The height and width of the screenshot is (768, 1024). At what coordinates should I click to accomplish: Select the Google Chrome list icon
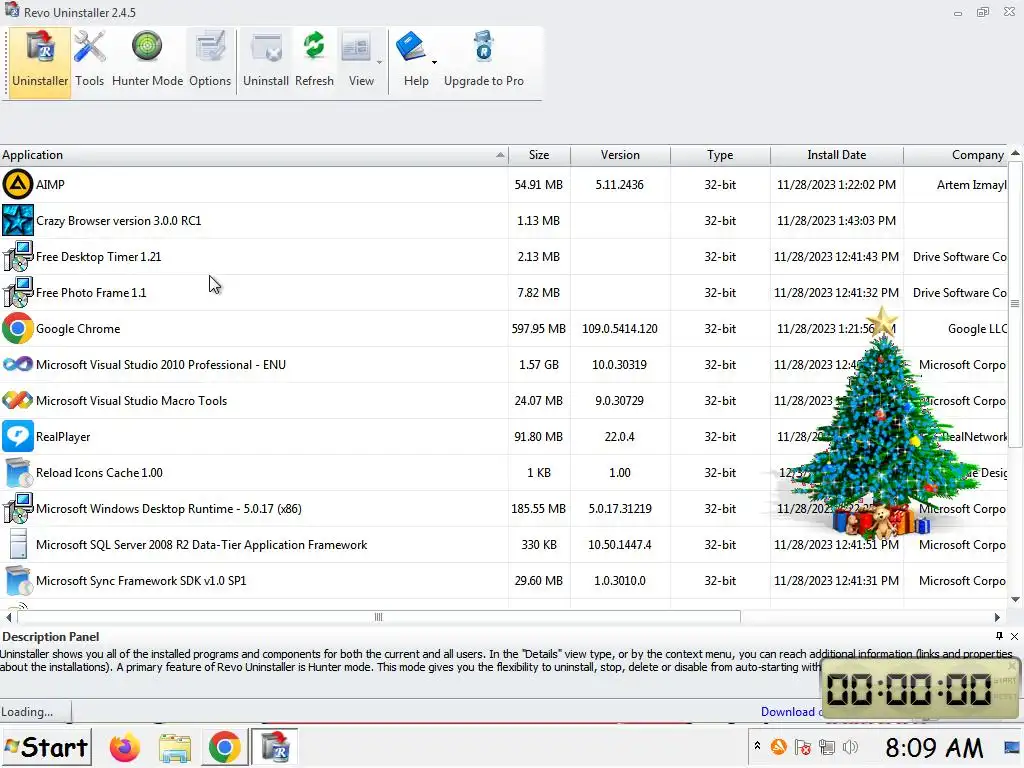click(x=18, y=328)
